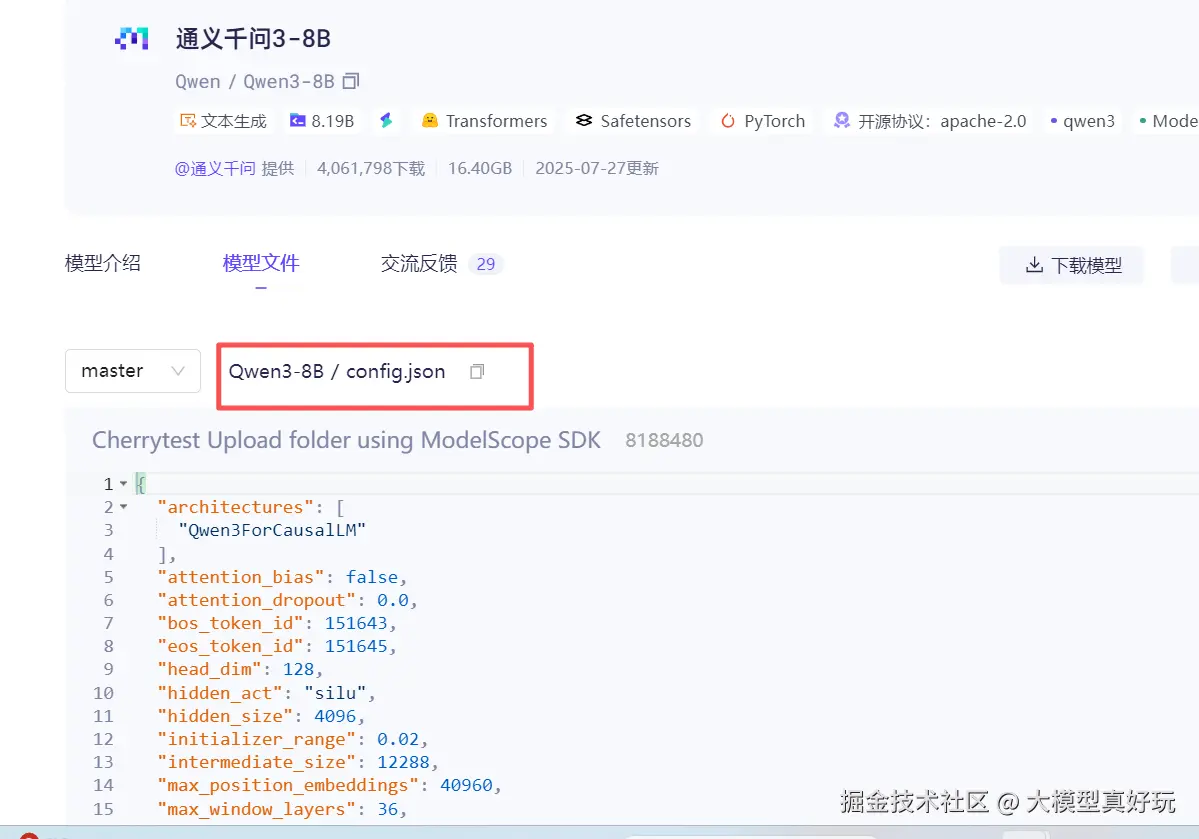Click the max_position_embeddings value 40960
Viewport: 1199px width, 839px height.
466,785
